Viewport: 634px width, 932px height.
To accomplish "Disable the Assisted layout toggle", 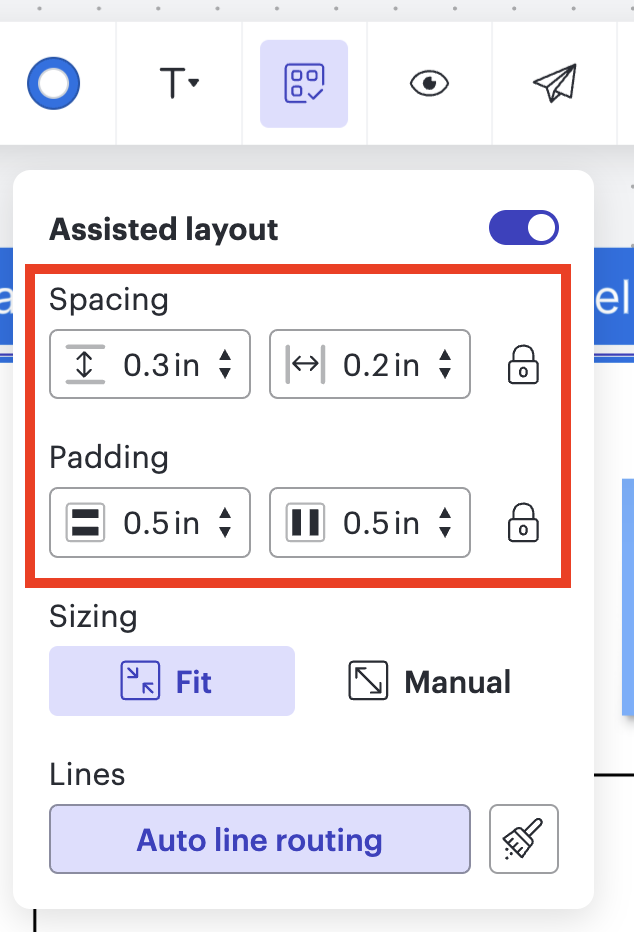I will pos(524,228).
